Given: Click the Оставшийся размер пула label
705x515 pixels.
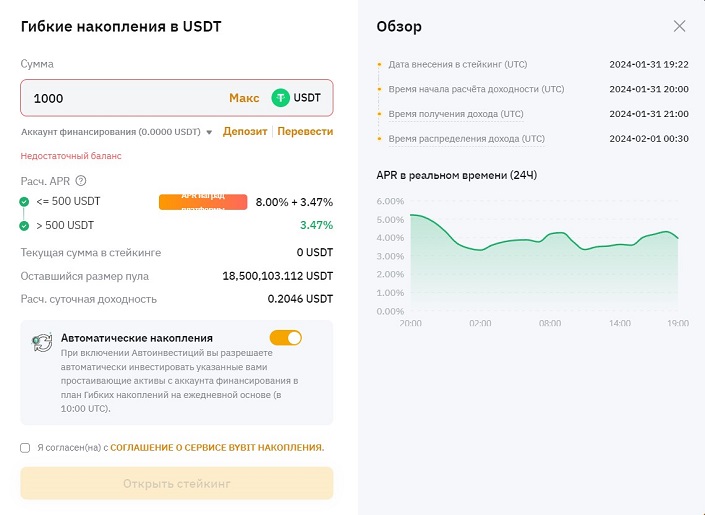Looking at the screenshot, I should pyautogui.click(x=85, y=276).
